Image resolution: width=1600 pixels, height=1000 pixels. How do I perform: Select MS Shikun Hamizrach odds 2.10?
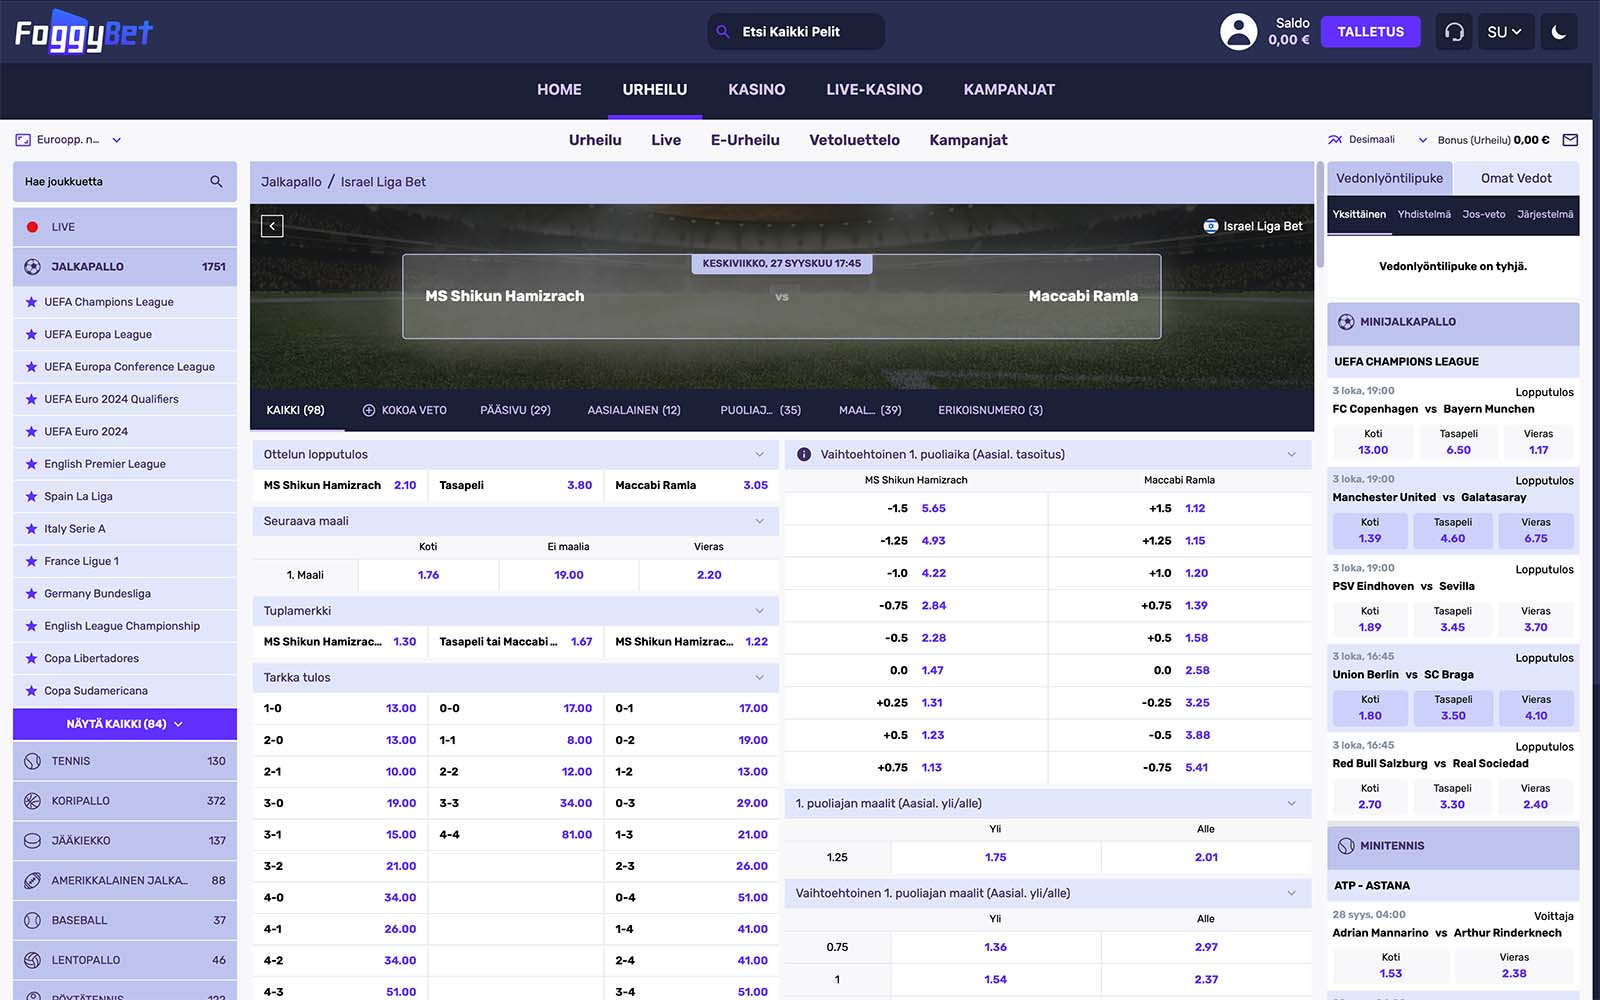(x=405, y=485)
